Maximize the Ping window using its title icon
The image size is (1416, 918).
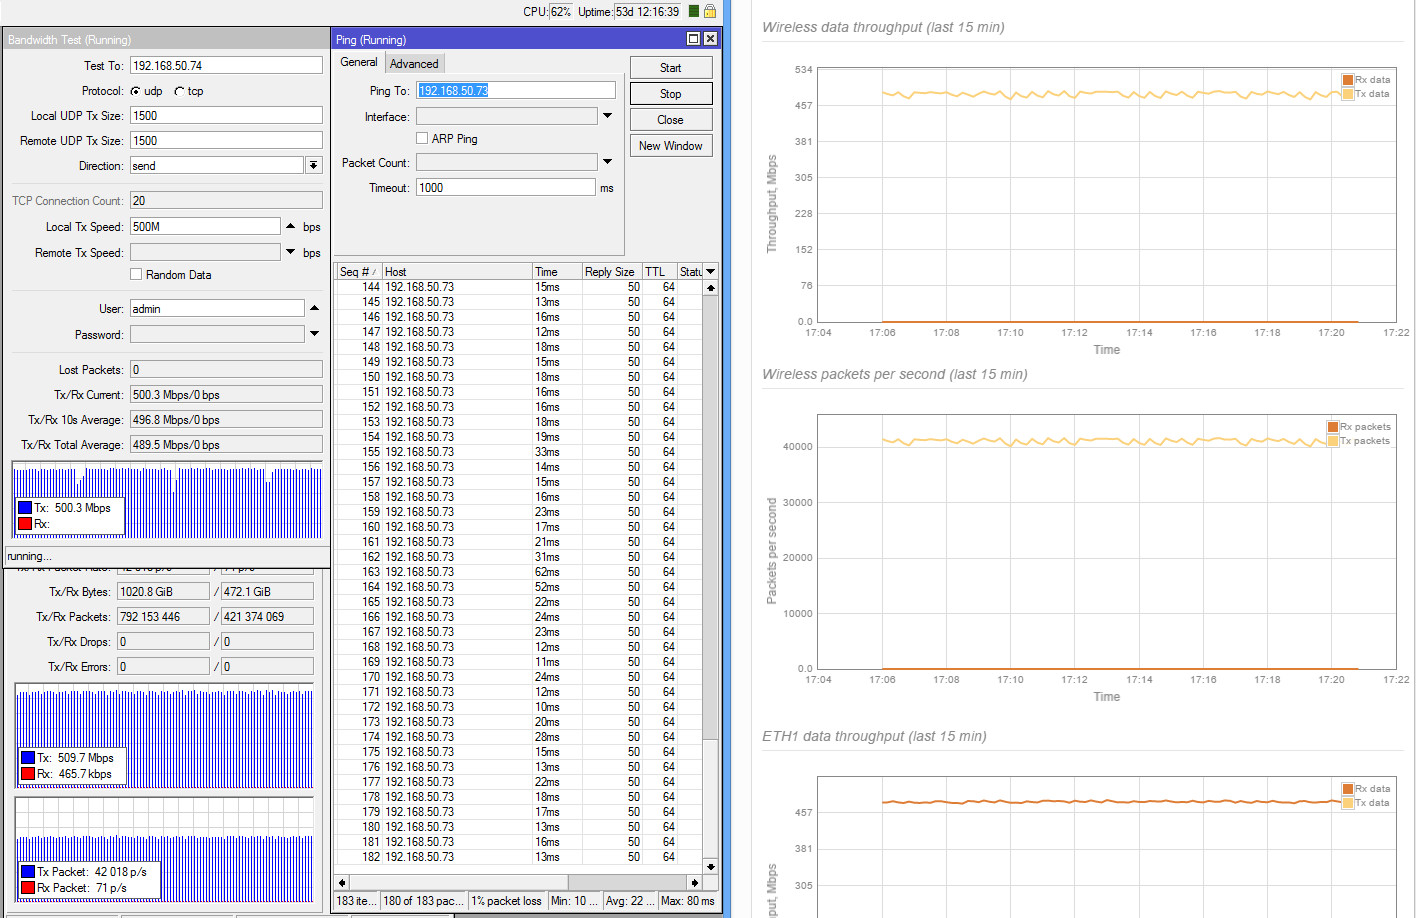693,39
